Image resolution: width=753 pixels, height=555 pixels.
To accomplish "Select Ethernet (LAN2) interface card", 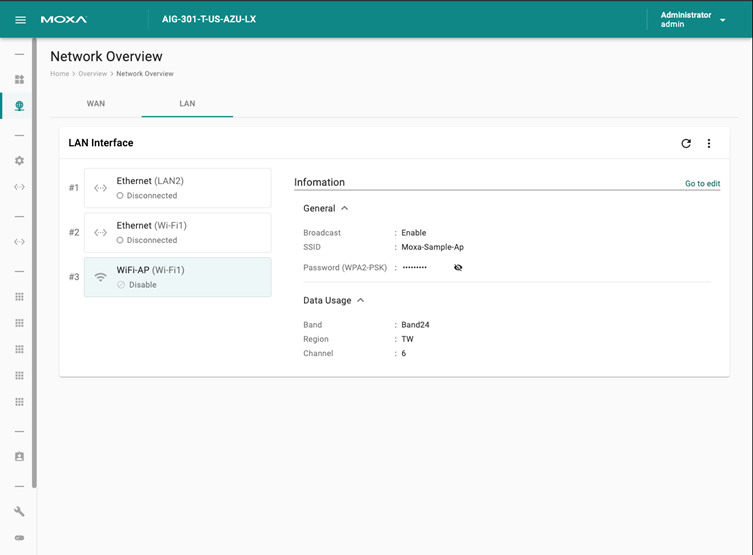I will tap(178, 188).
